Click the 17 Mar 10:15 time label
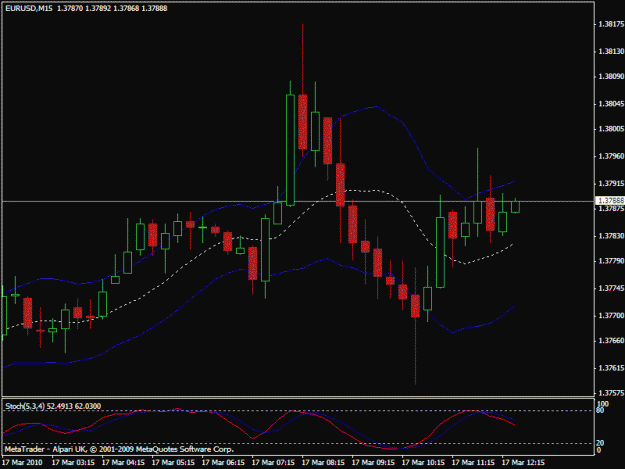625x469 pixels. point(423,463)
